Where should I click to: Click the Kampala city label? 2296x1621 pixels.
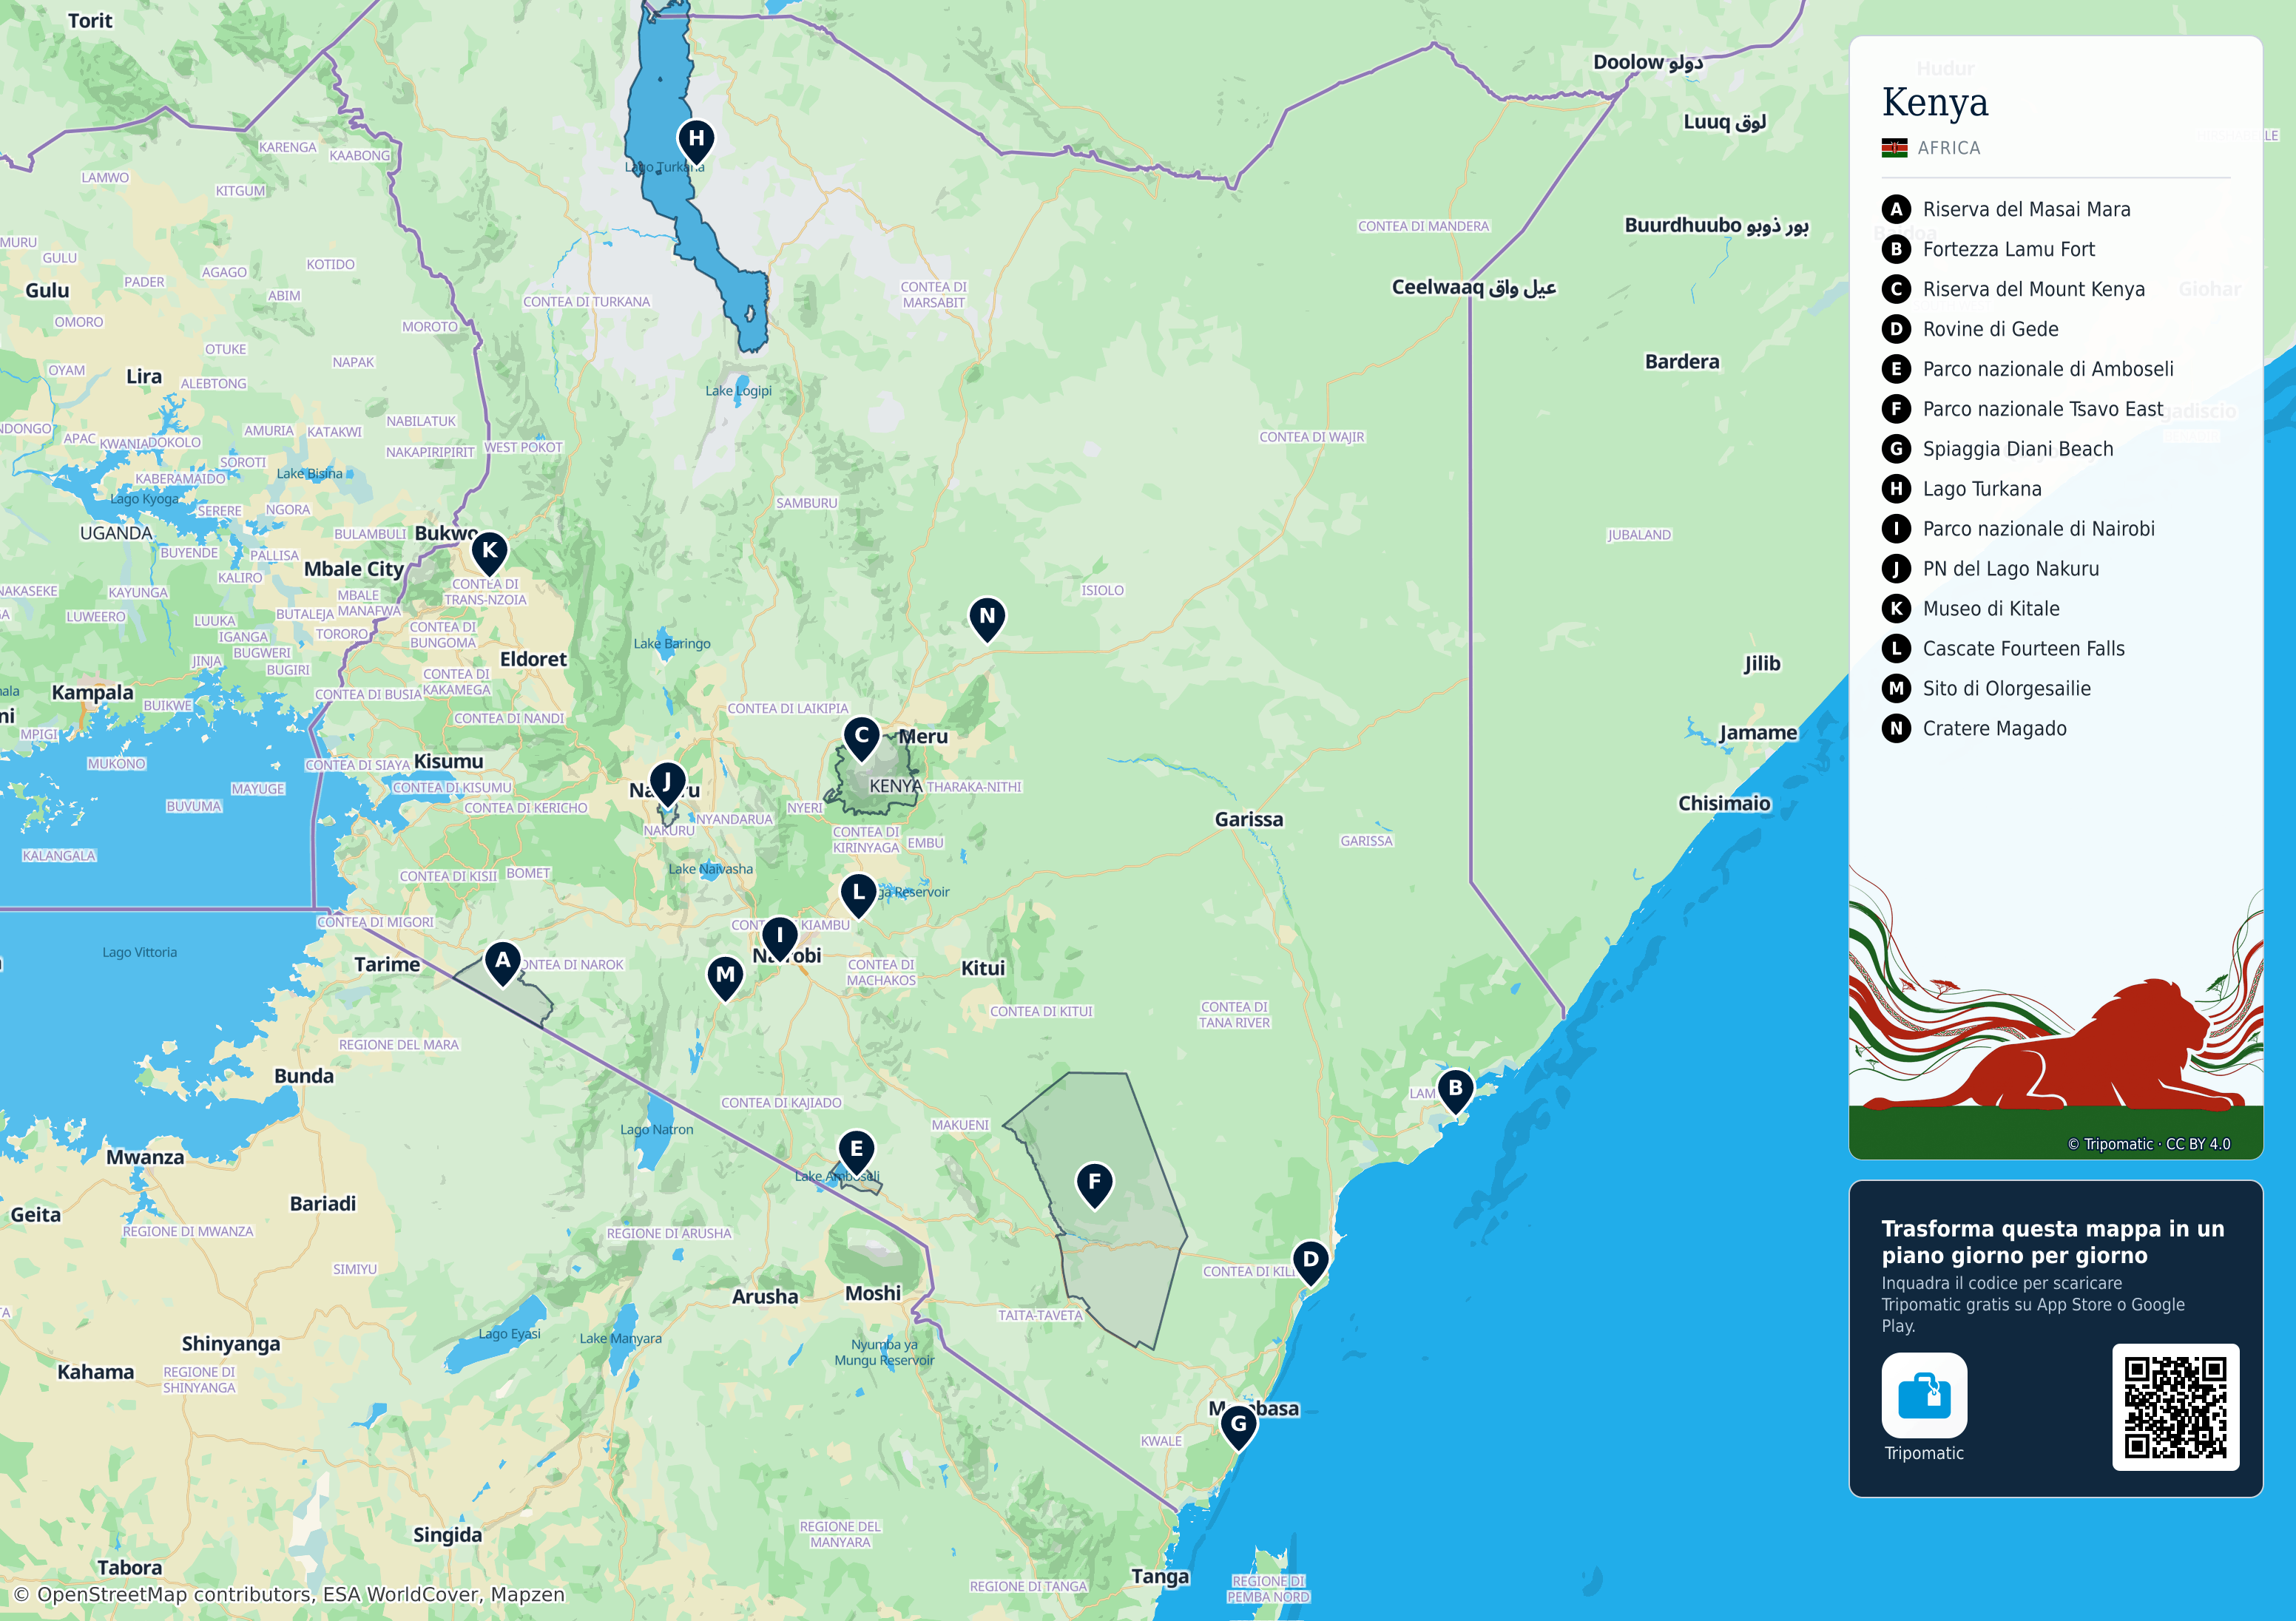(92, 692)
